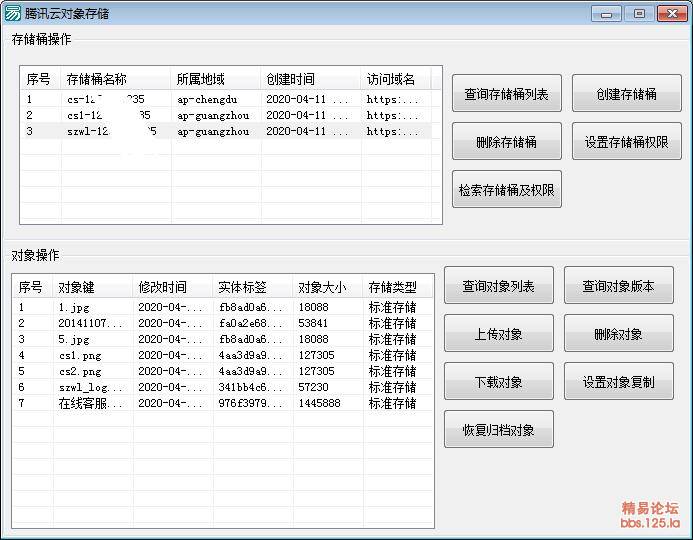The image size is (693, 540).
Task: Click the 实体标签 column header
Action: (253, 287)
